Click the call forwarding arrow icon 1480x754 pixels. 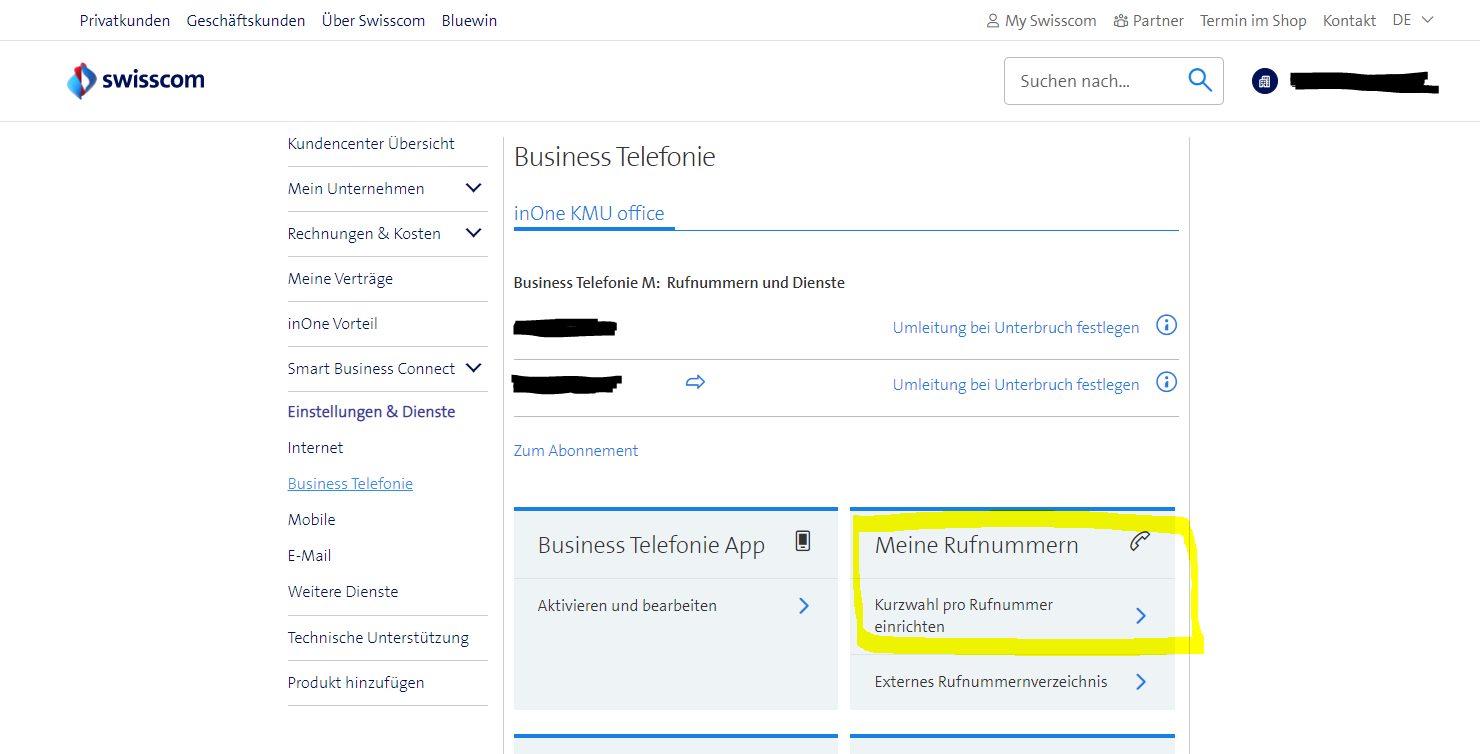(695, 382)
